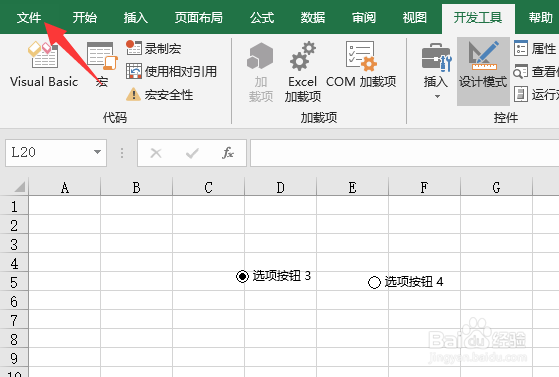Select row 8 header

coord(14,339)
